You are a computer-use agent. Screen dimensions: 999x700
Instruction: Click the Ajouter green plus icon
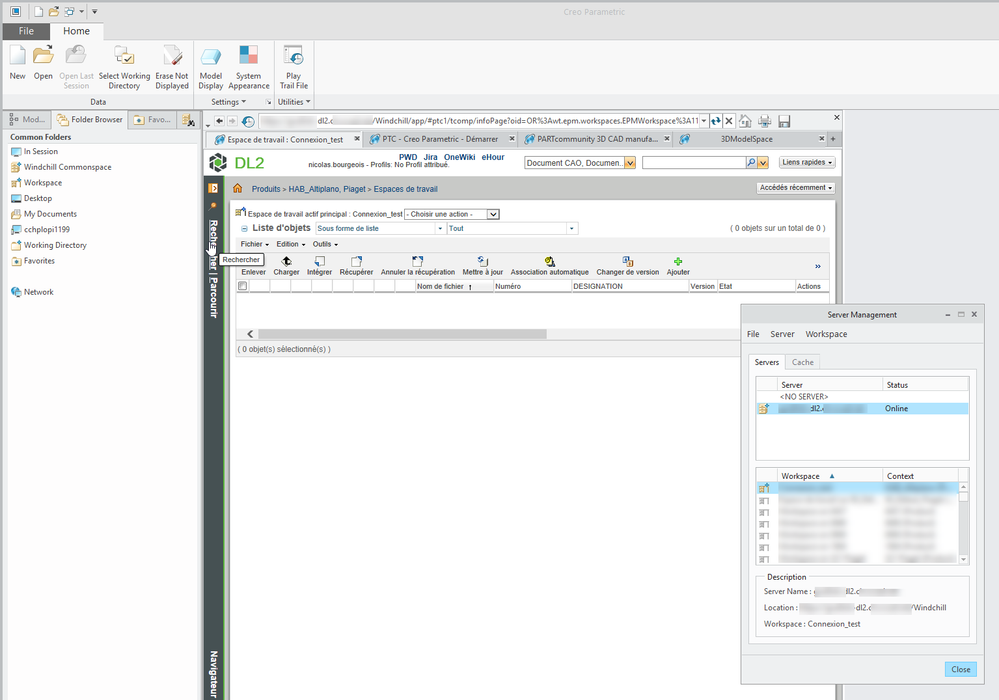coord(678,262)
